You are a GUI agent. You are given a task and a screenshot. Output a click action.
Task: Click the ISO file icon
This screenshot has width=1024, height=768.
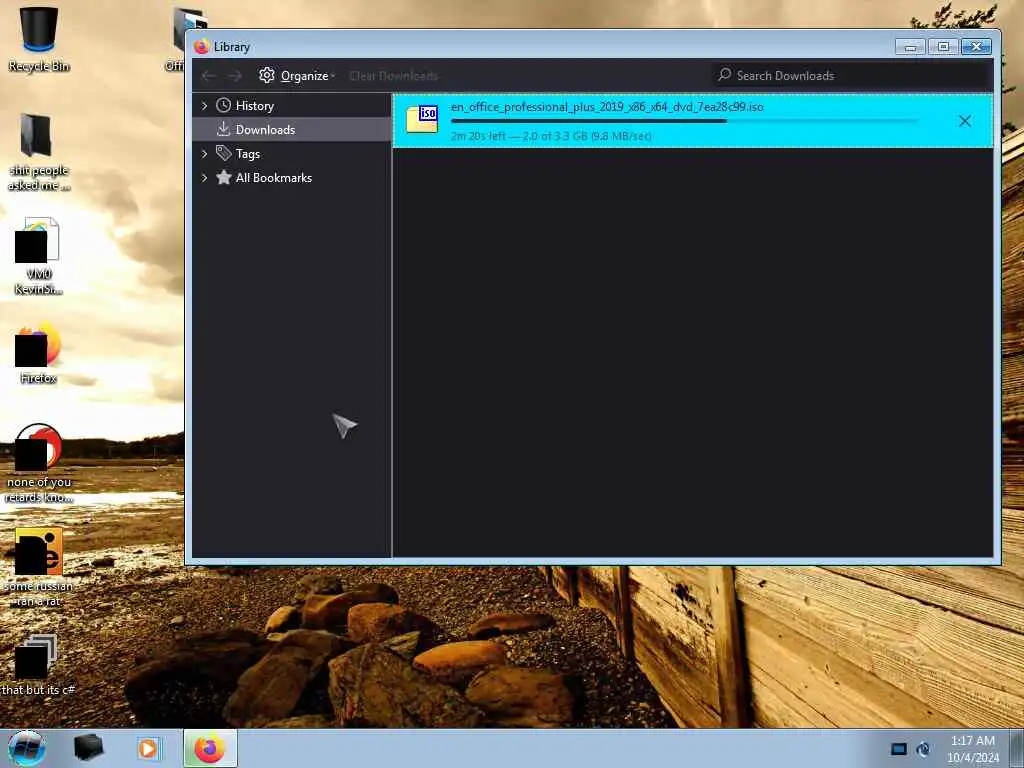[x=422, y=119]
